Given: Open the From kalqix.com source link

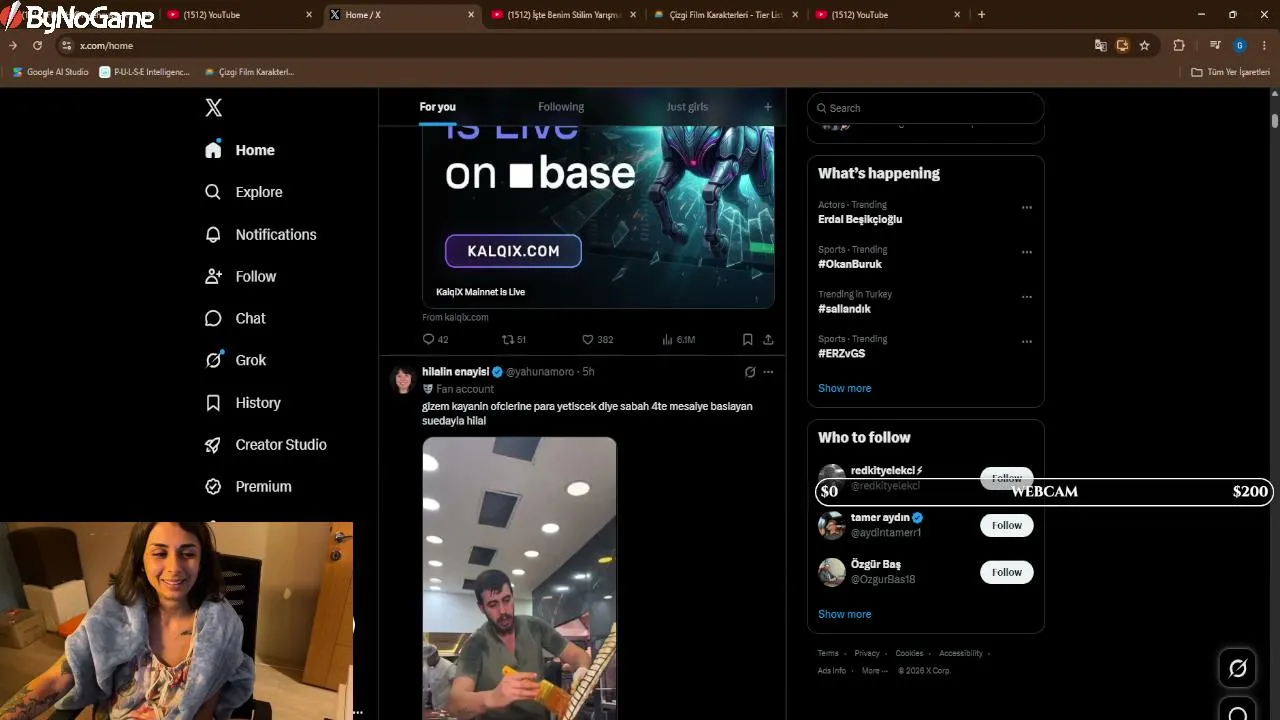Looking at the screenshot, I should (x=455, y=317).
